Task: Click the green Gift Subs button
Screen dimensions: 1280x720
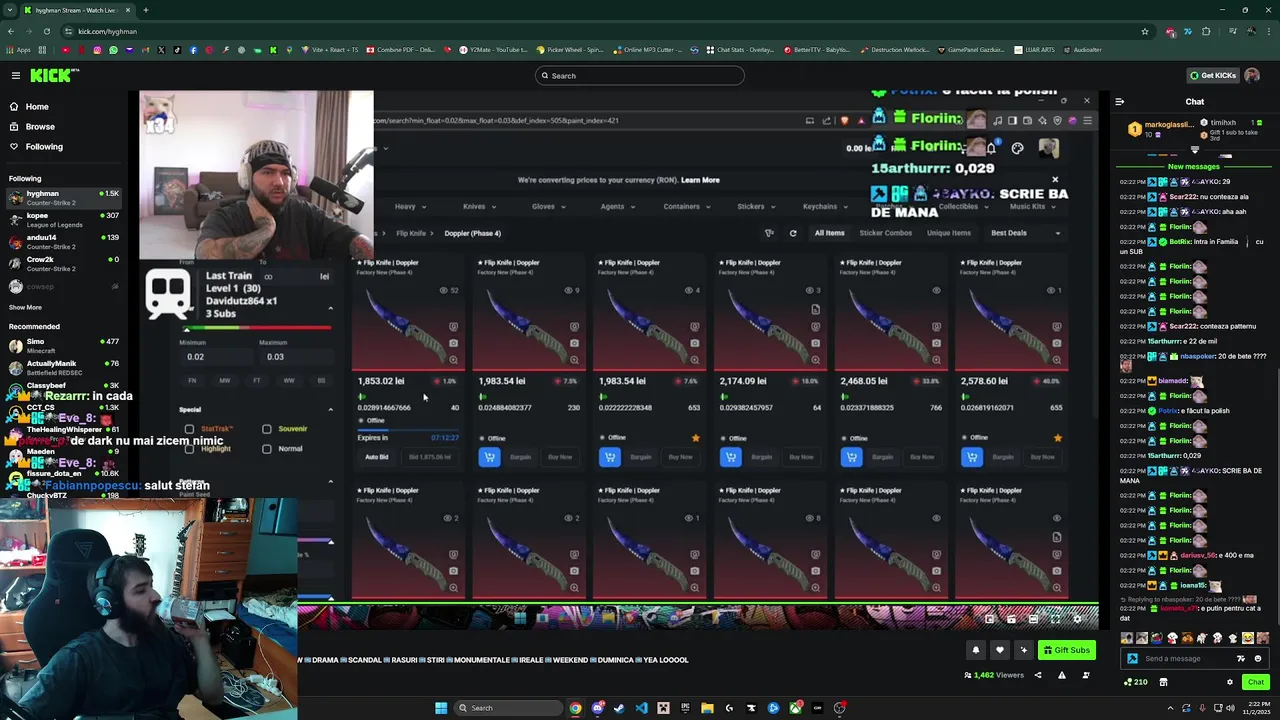Action: click(x=1066, y=650)
